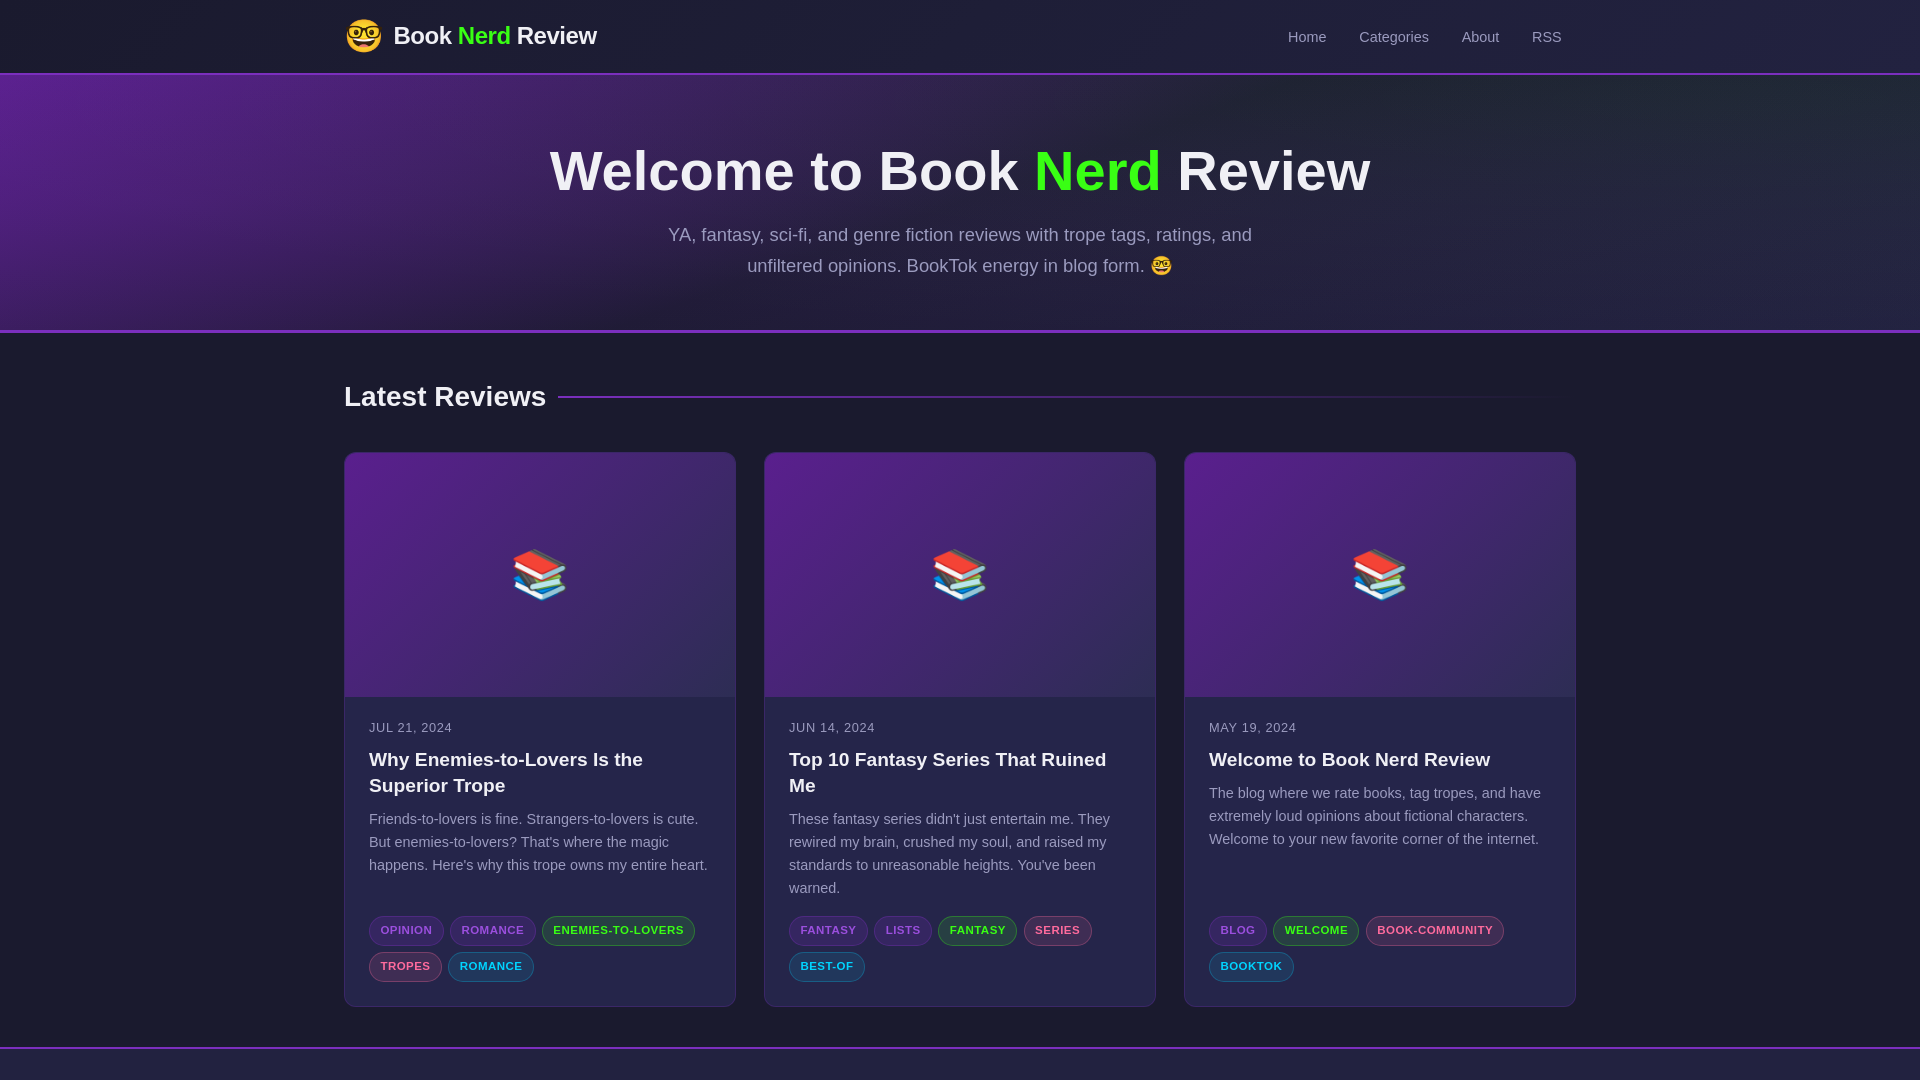Click books icon on Top 10 Fantasy card
Viewport: 1920px width, 1080px height.
coord(960,575)
